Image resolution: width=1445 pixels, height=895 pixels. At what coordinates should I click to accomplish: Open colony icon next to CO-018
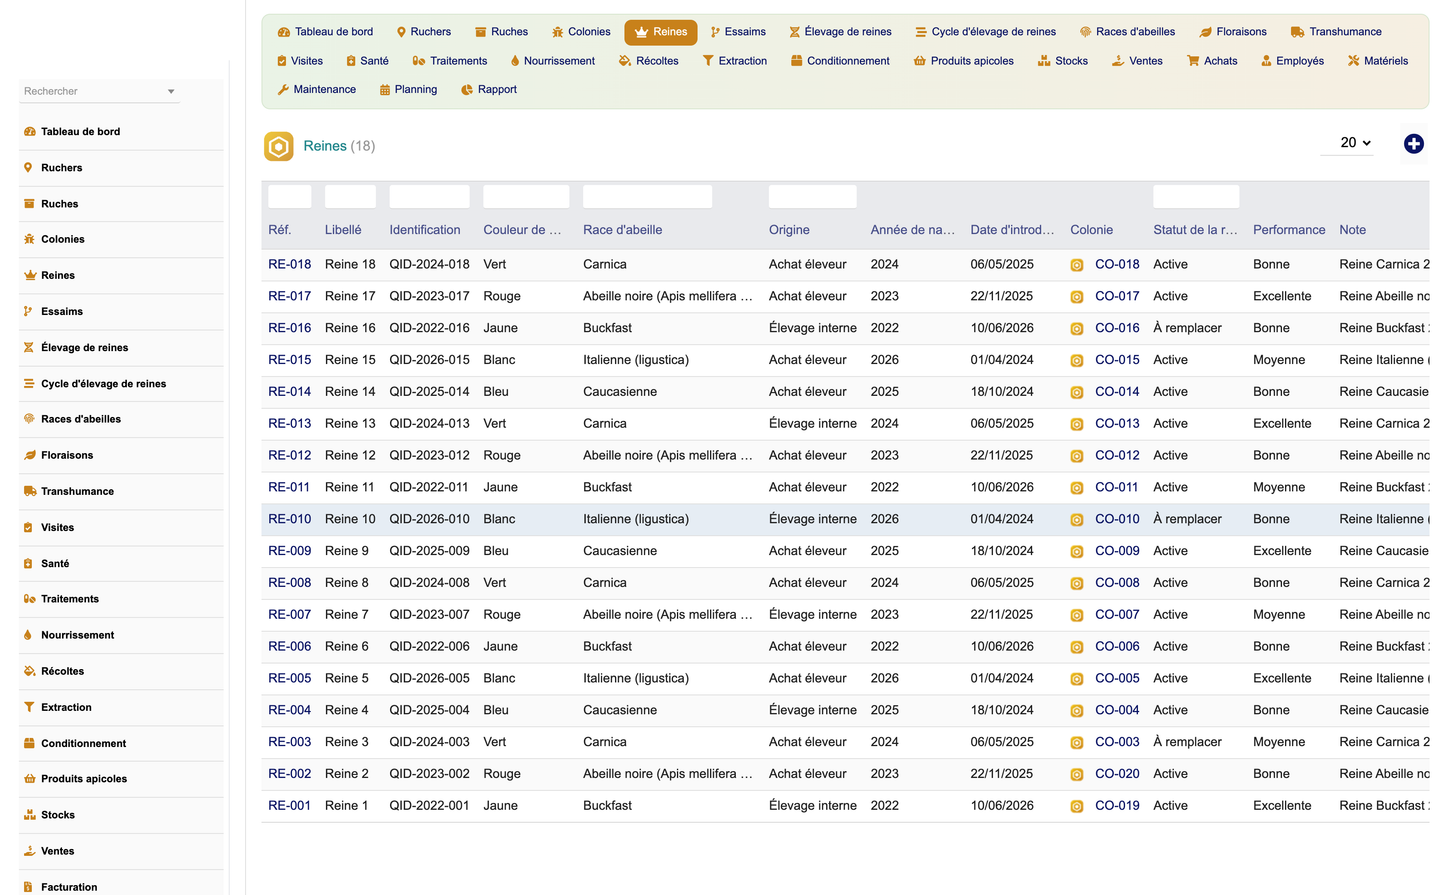pyautogui.click(x=1077, y=265)
